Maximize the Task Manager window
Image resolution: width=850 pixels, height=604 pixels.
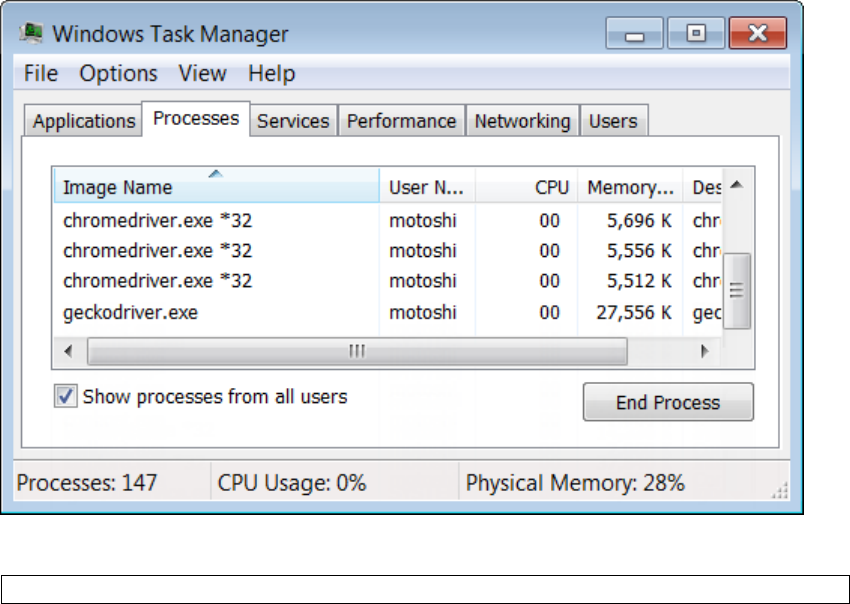tap(696, 34)
